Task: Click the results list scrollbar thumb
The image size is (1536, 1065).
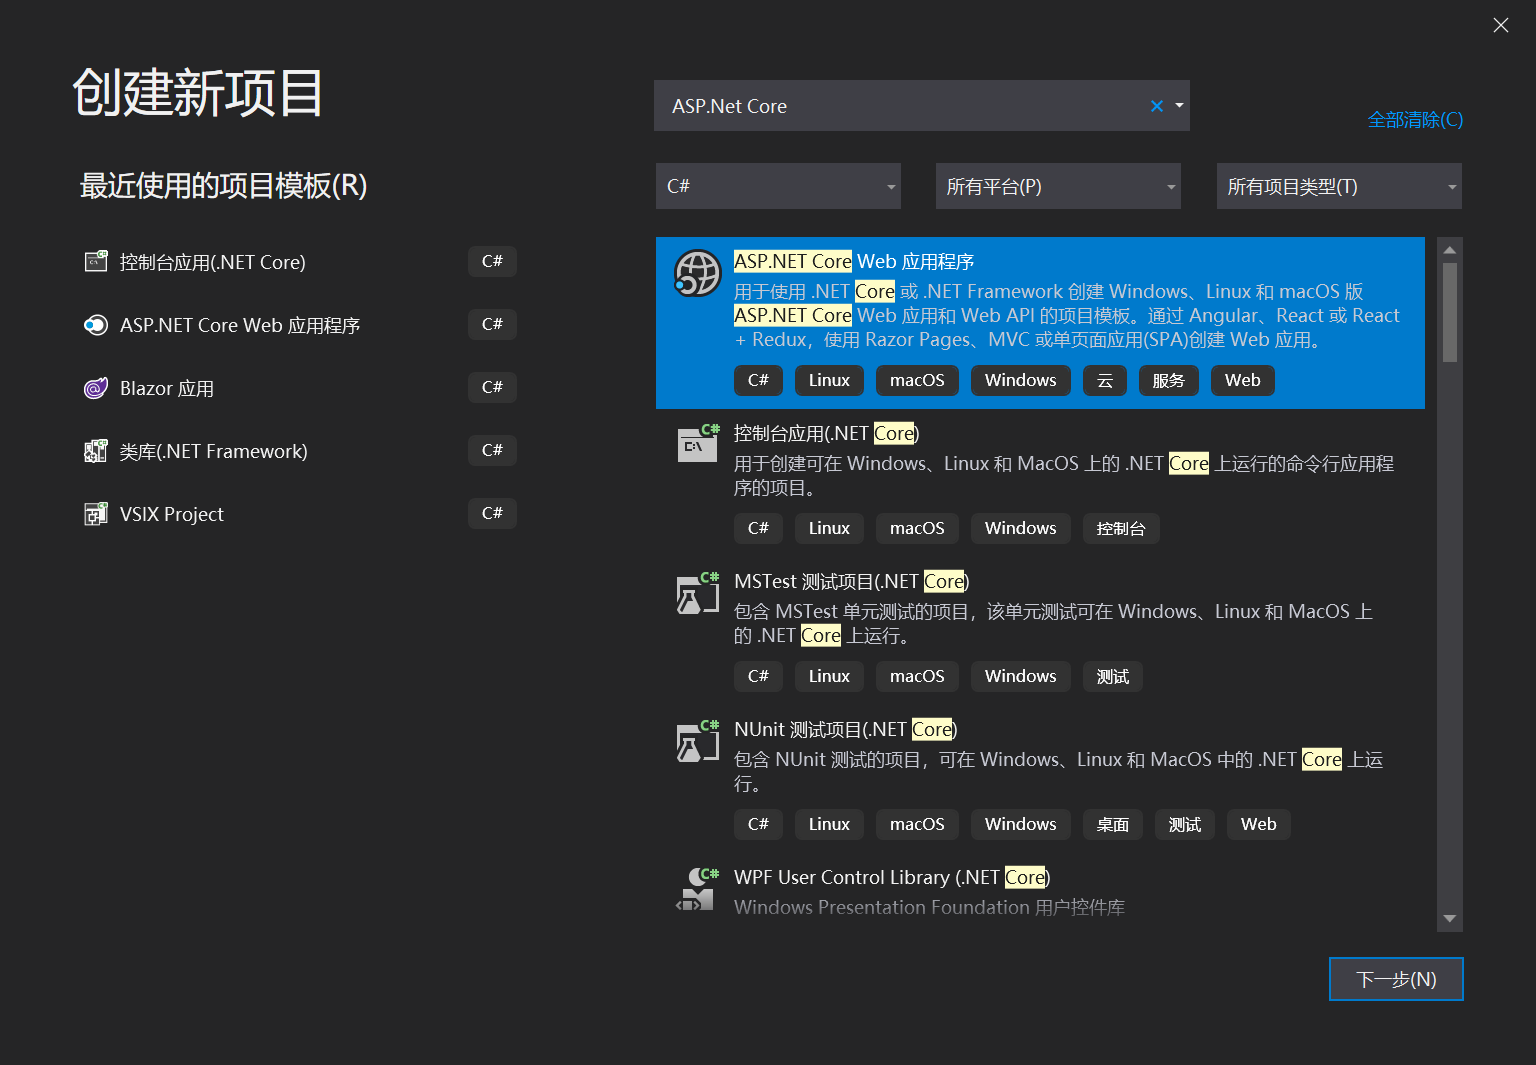Action: tap(1450, 312)
